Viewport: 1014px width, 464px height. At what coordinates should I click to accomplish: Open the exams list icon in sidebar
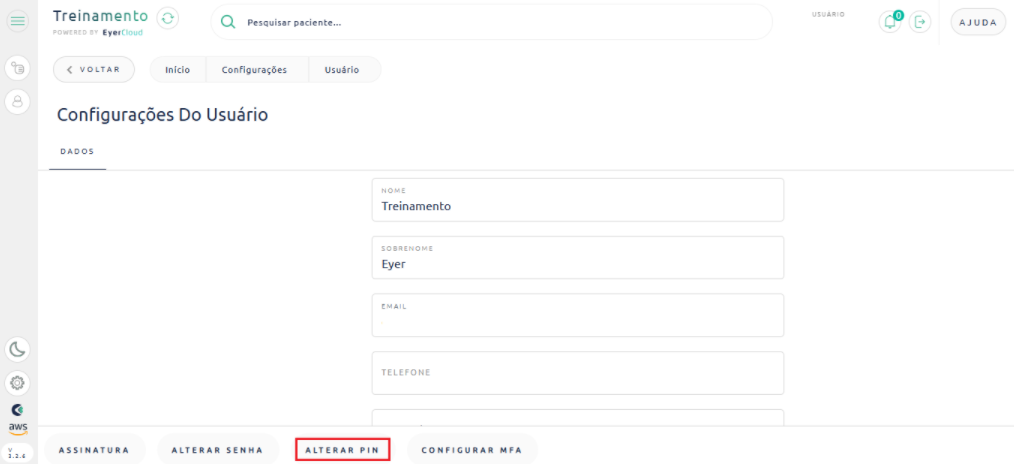pos(18,69)
